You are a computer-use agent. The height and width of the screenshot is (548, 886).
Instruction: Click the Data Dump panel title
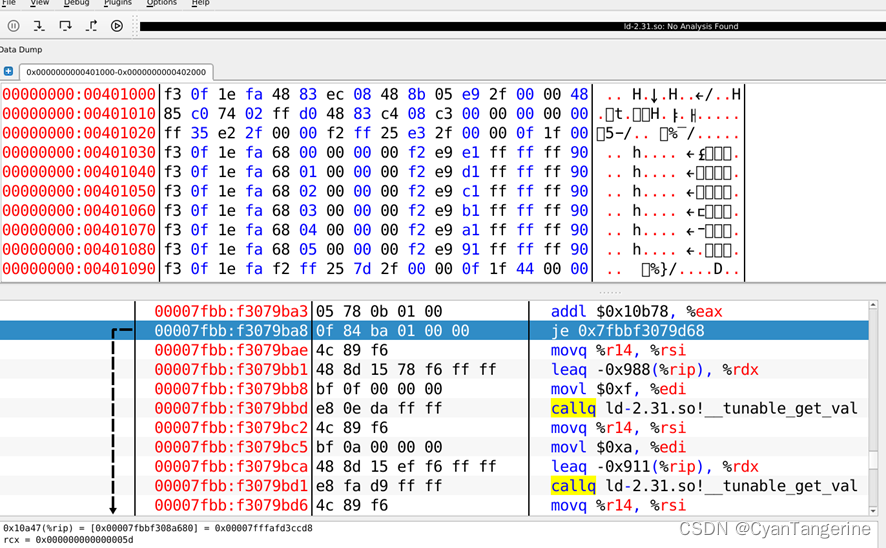(x=21, y=50)
